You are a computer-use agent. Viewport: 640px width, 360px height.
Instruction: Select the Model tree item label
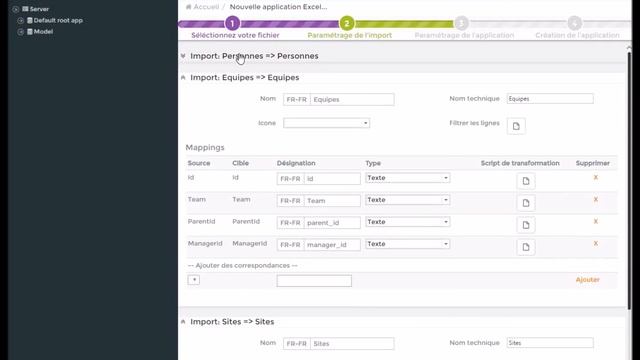click(x=43, y=31)
